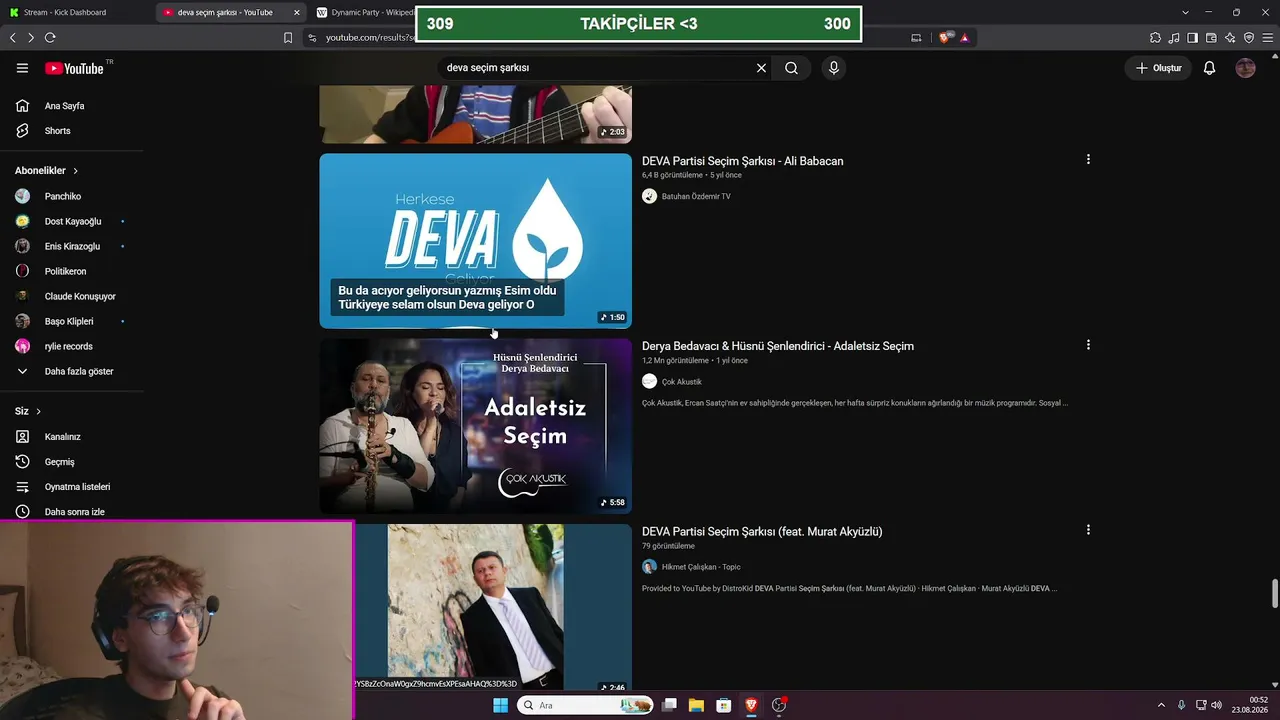Image resolution: width=1280 pixels, height=720 pixels.
Task: Open the Enis Kirazoglu subscription channel
Action: [x=71, y=246]
